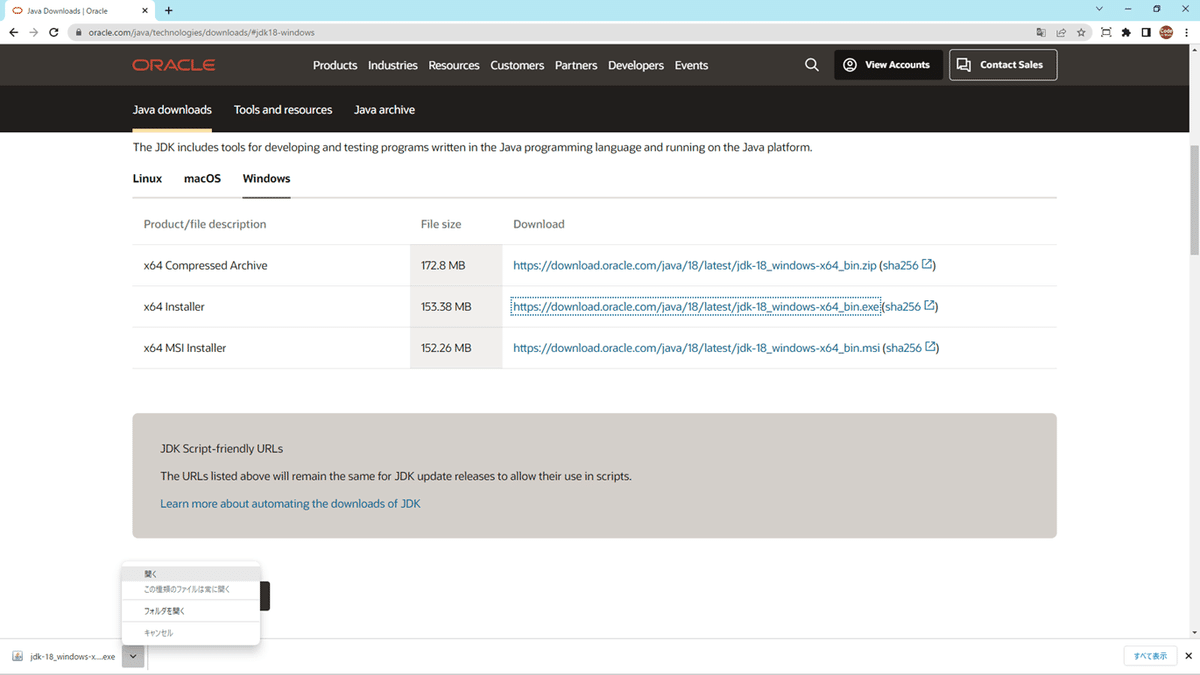Bookmark this page with the star icon

click(x=1081, y=32)
